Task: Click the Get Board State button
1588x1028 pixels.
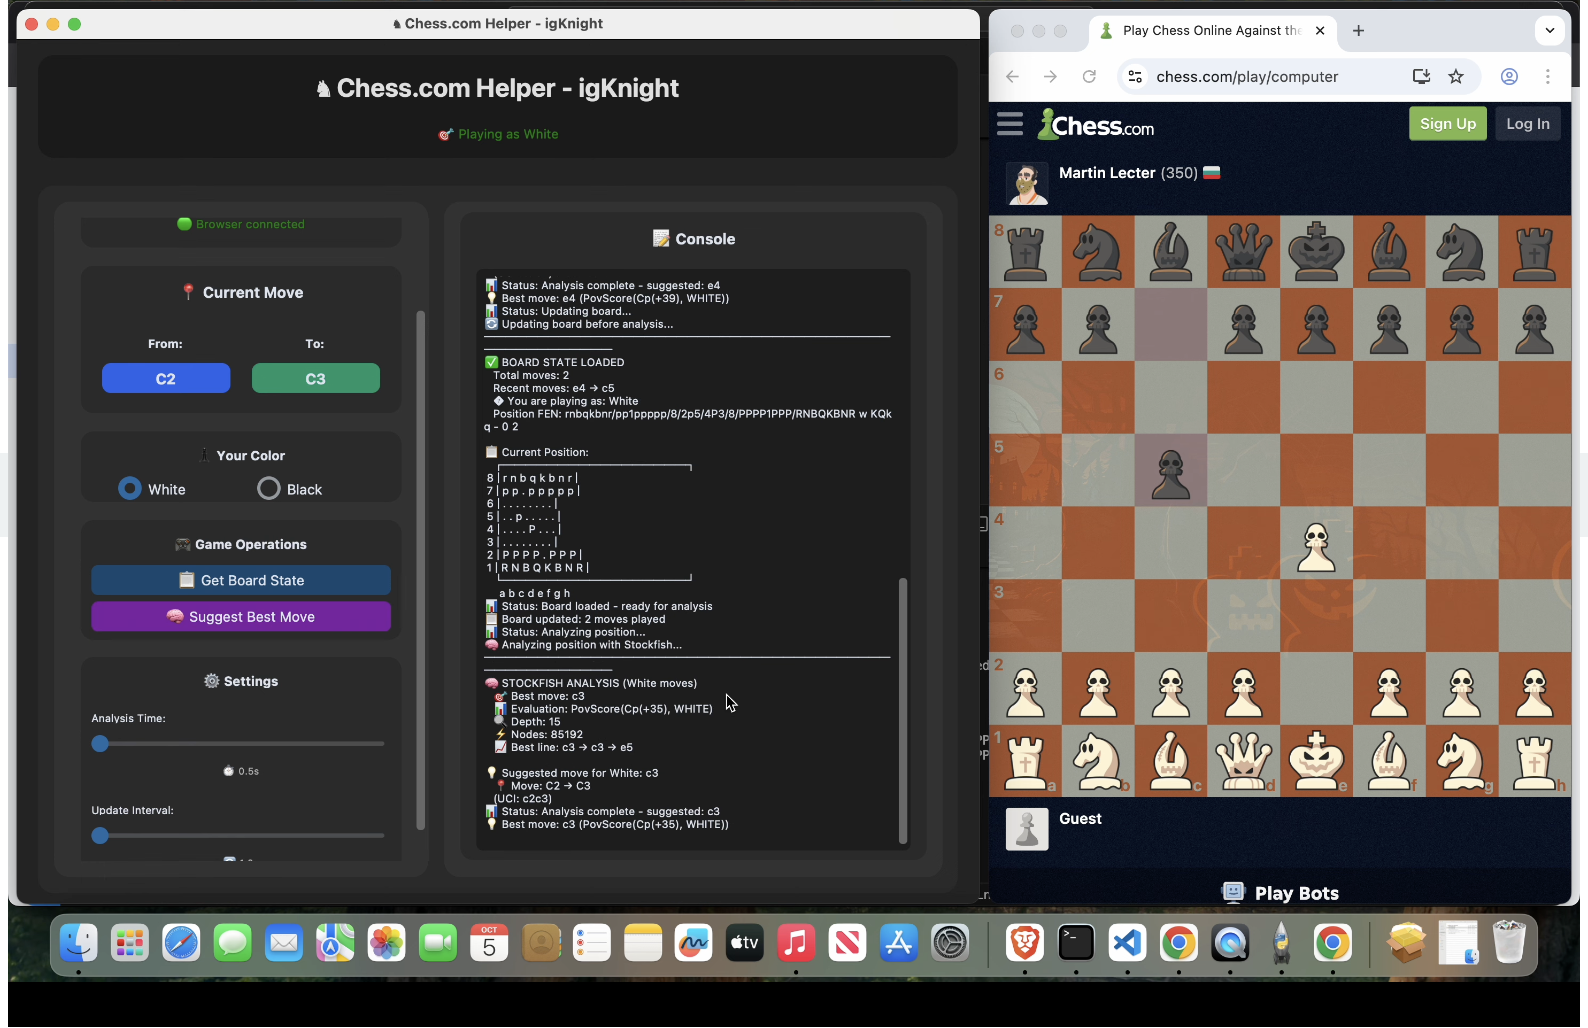Action: coord(241,580)
